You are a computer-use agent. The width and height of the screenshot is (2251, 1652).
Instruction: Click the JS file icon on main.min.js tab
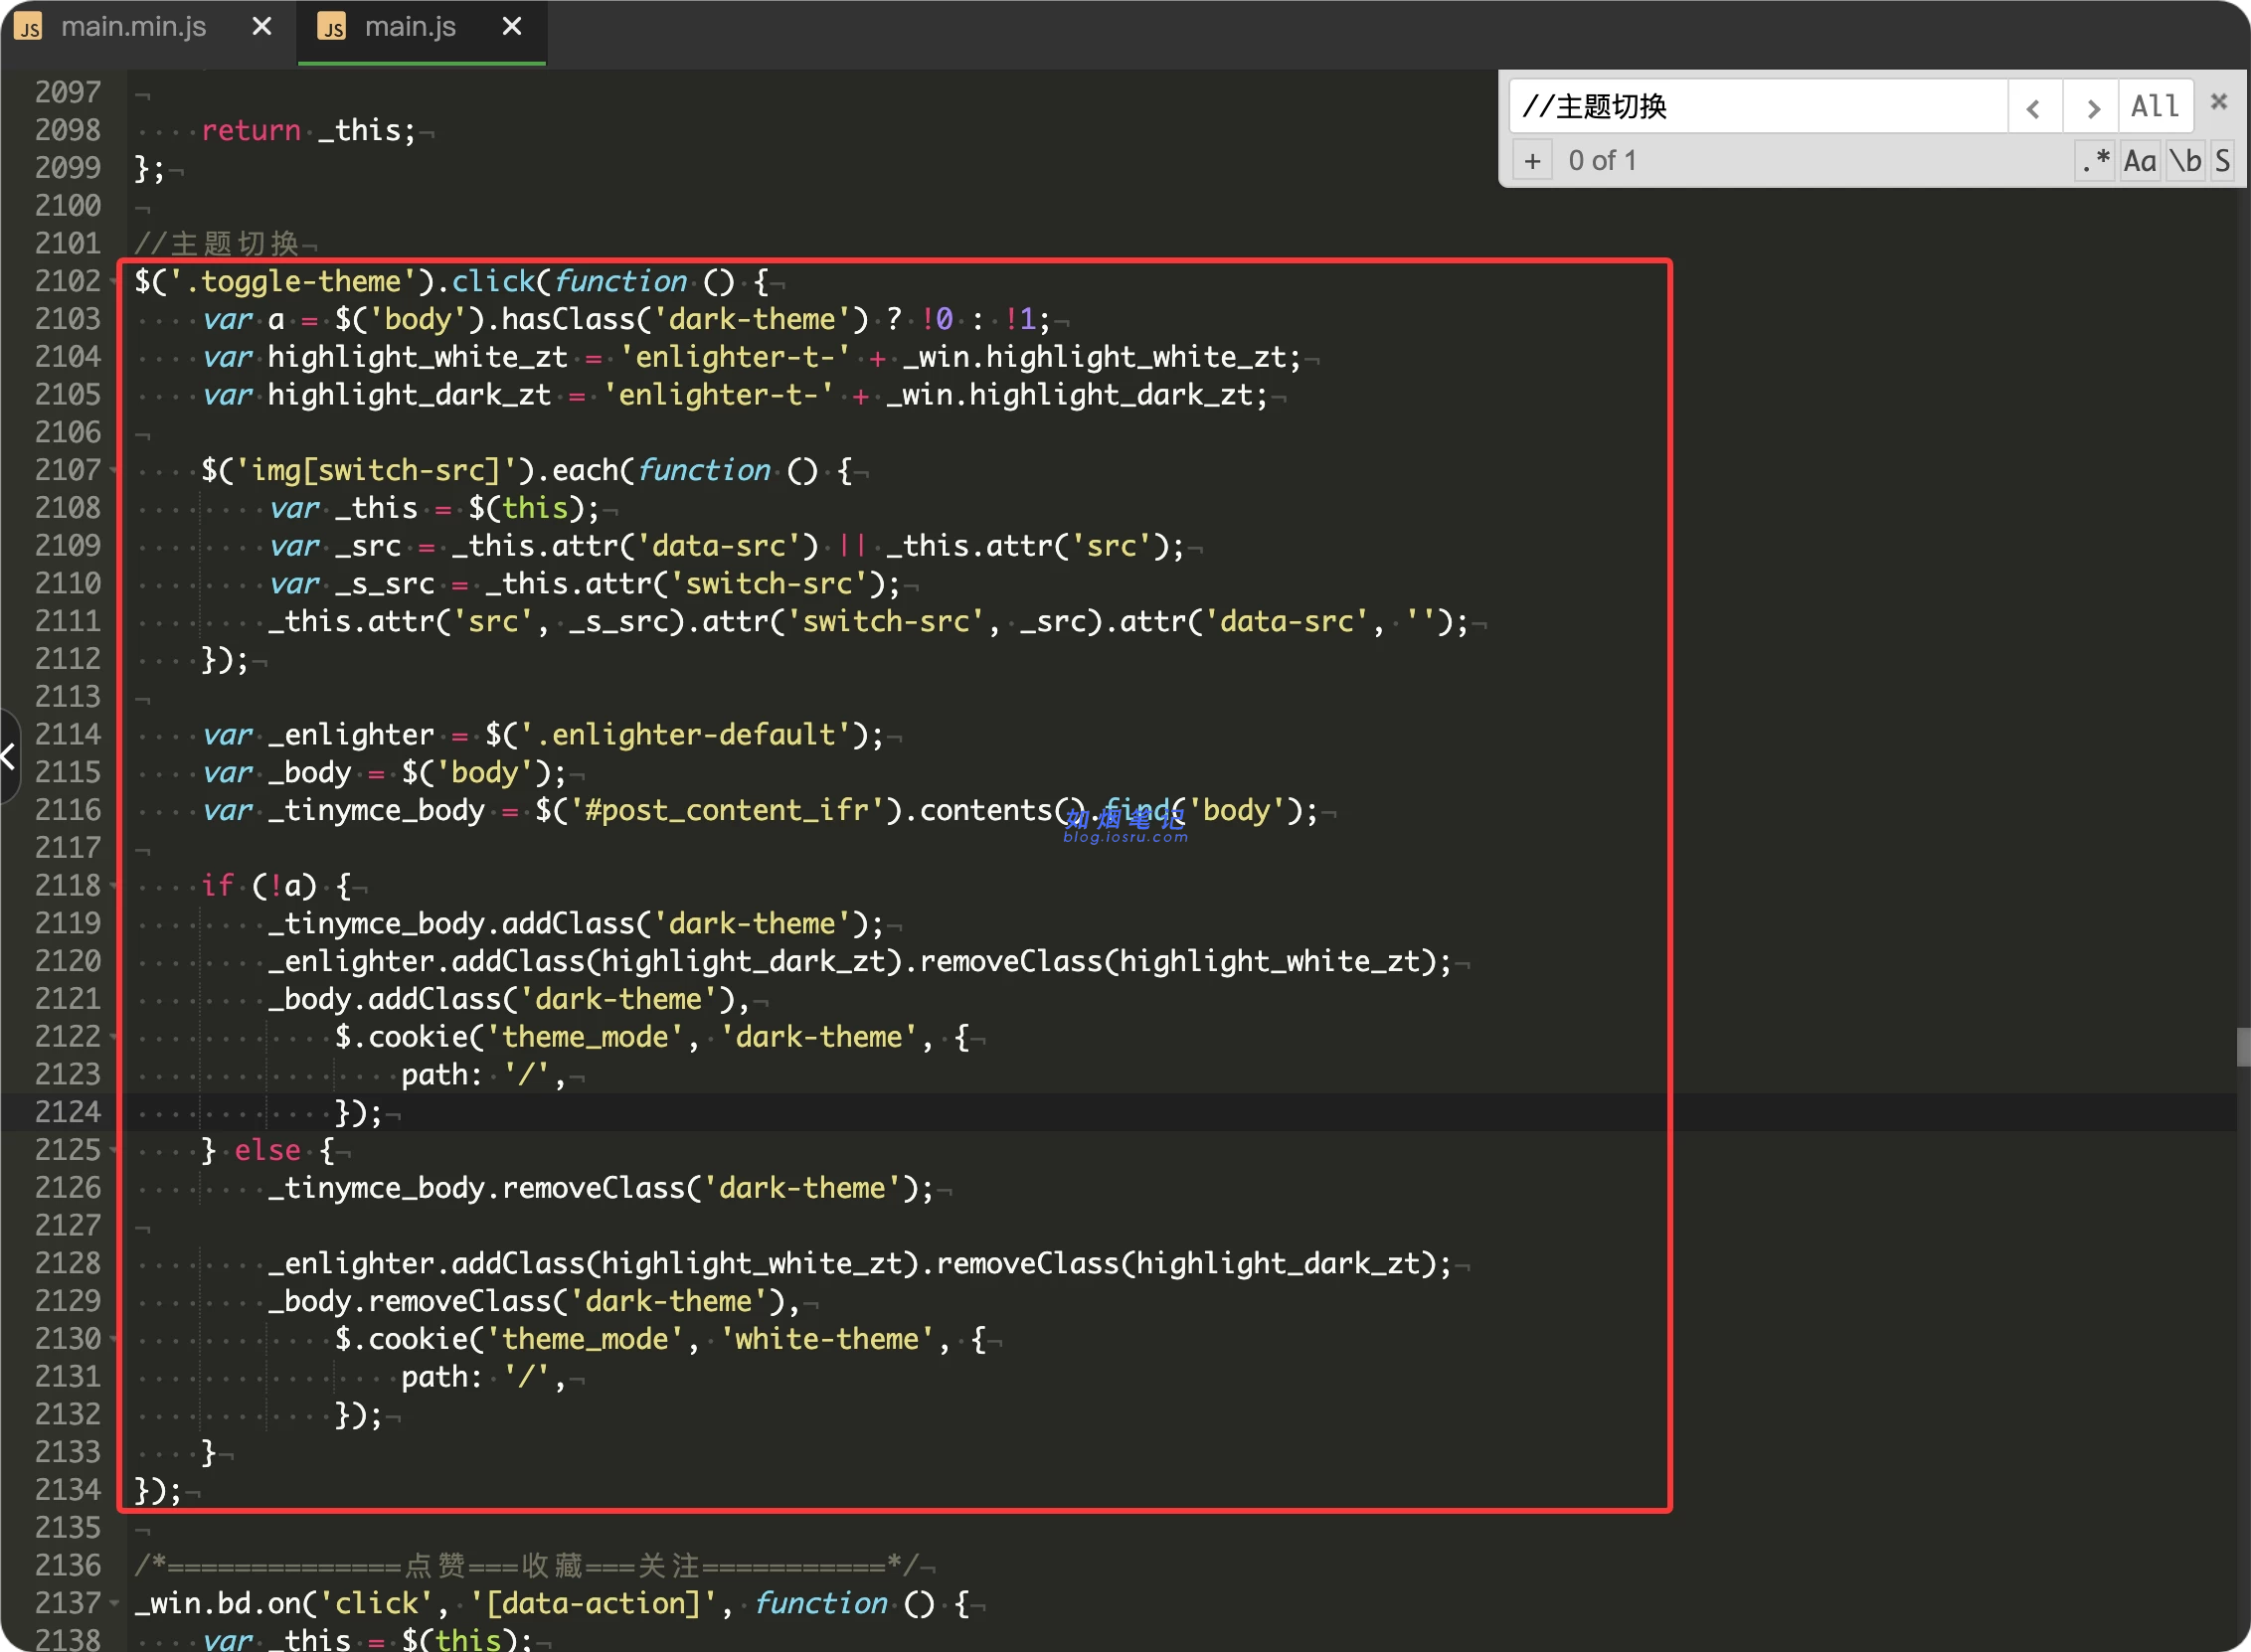click(x=30, y=27)
